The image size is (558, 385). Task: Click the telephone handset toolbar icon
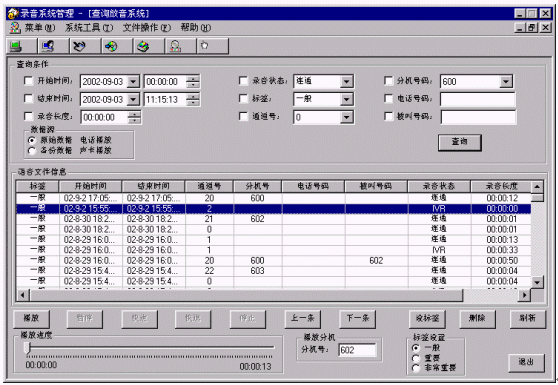coord(79,46)
